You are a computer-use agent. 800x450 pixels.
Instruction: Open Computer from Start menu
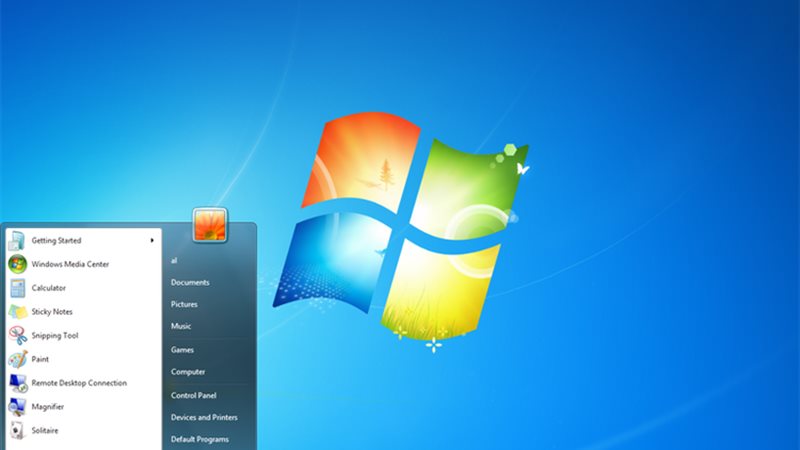click(188, 372)
